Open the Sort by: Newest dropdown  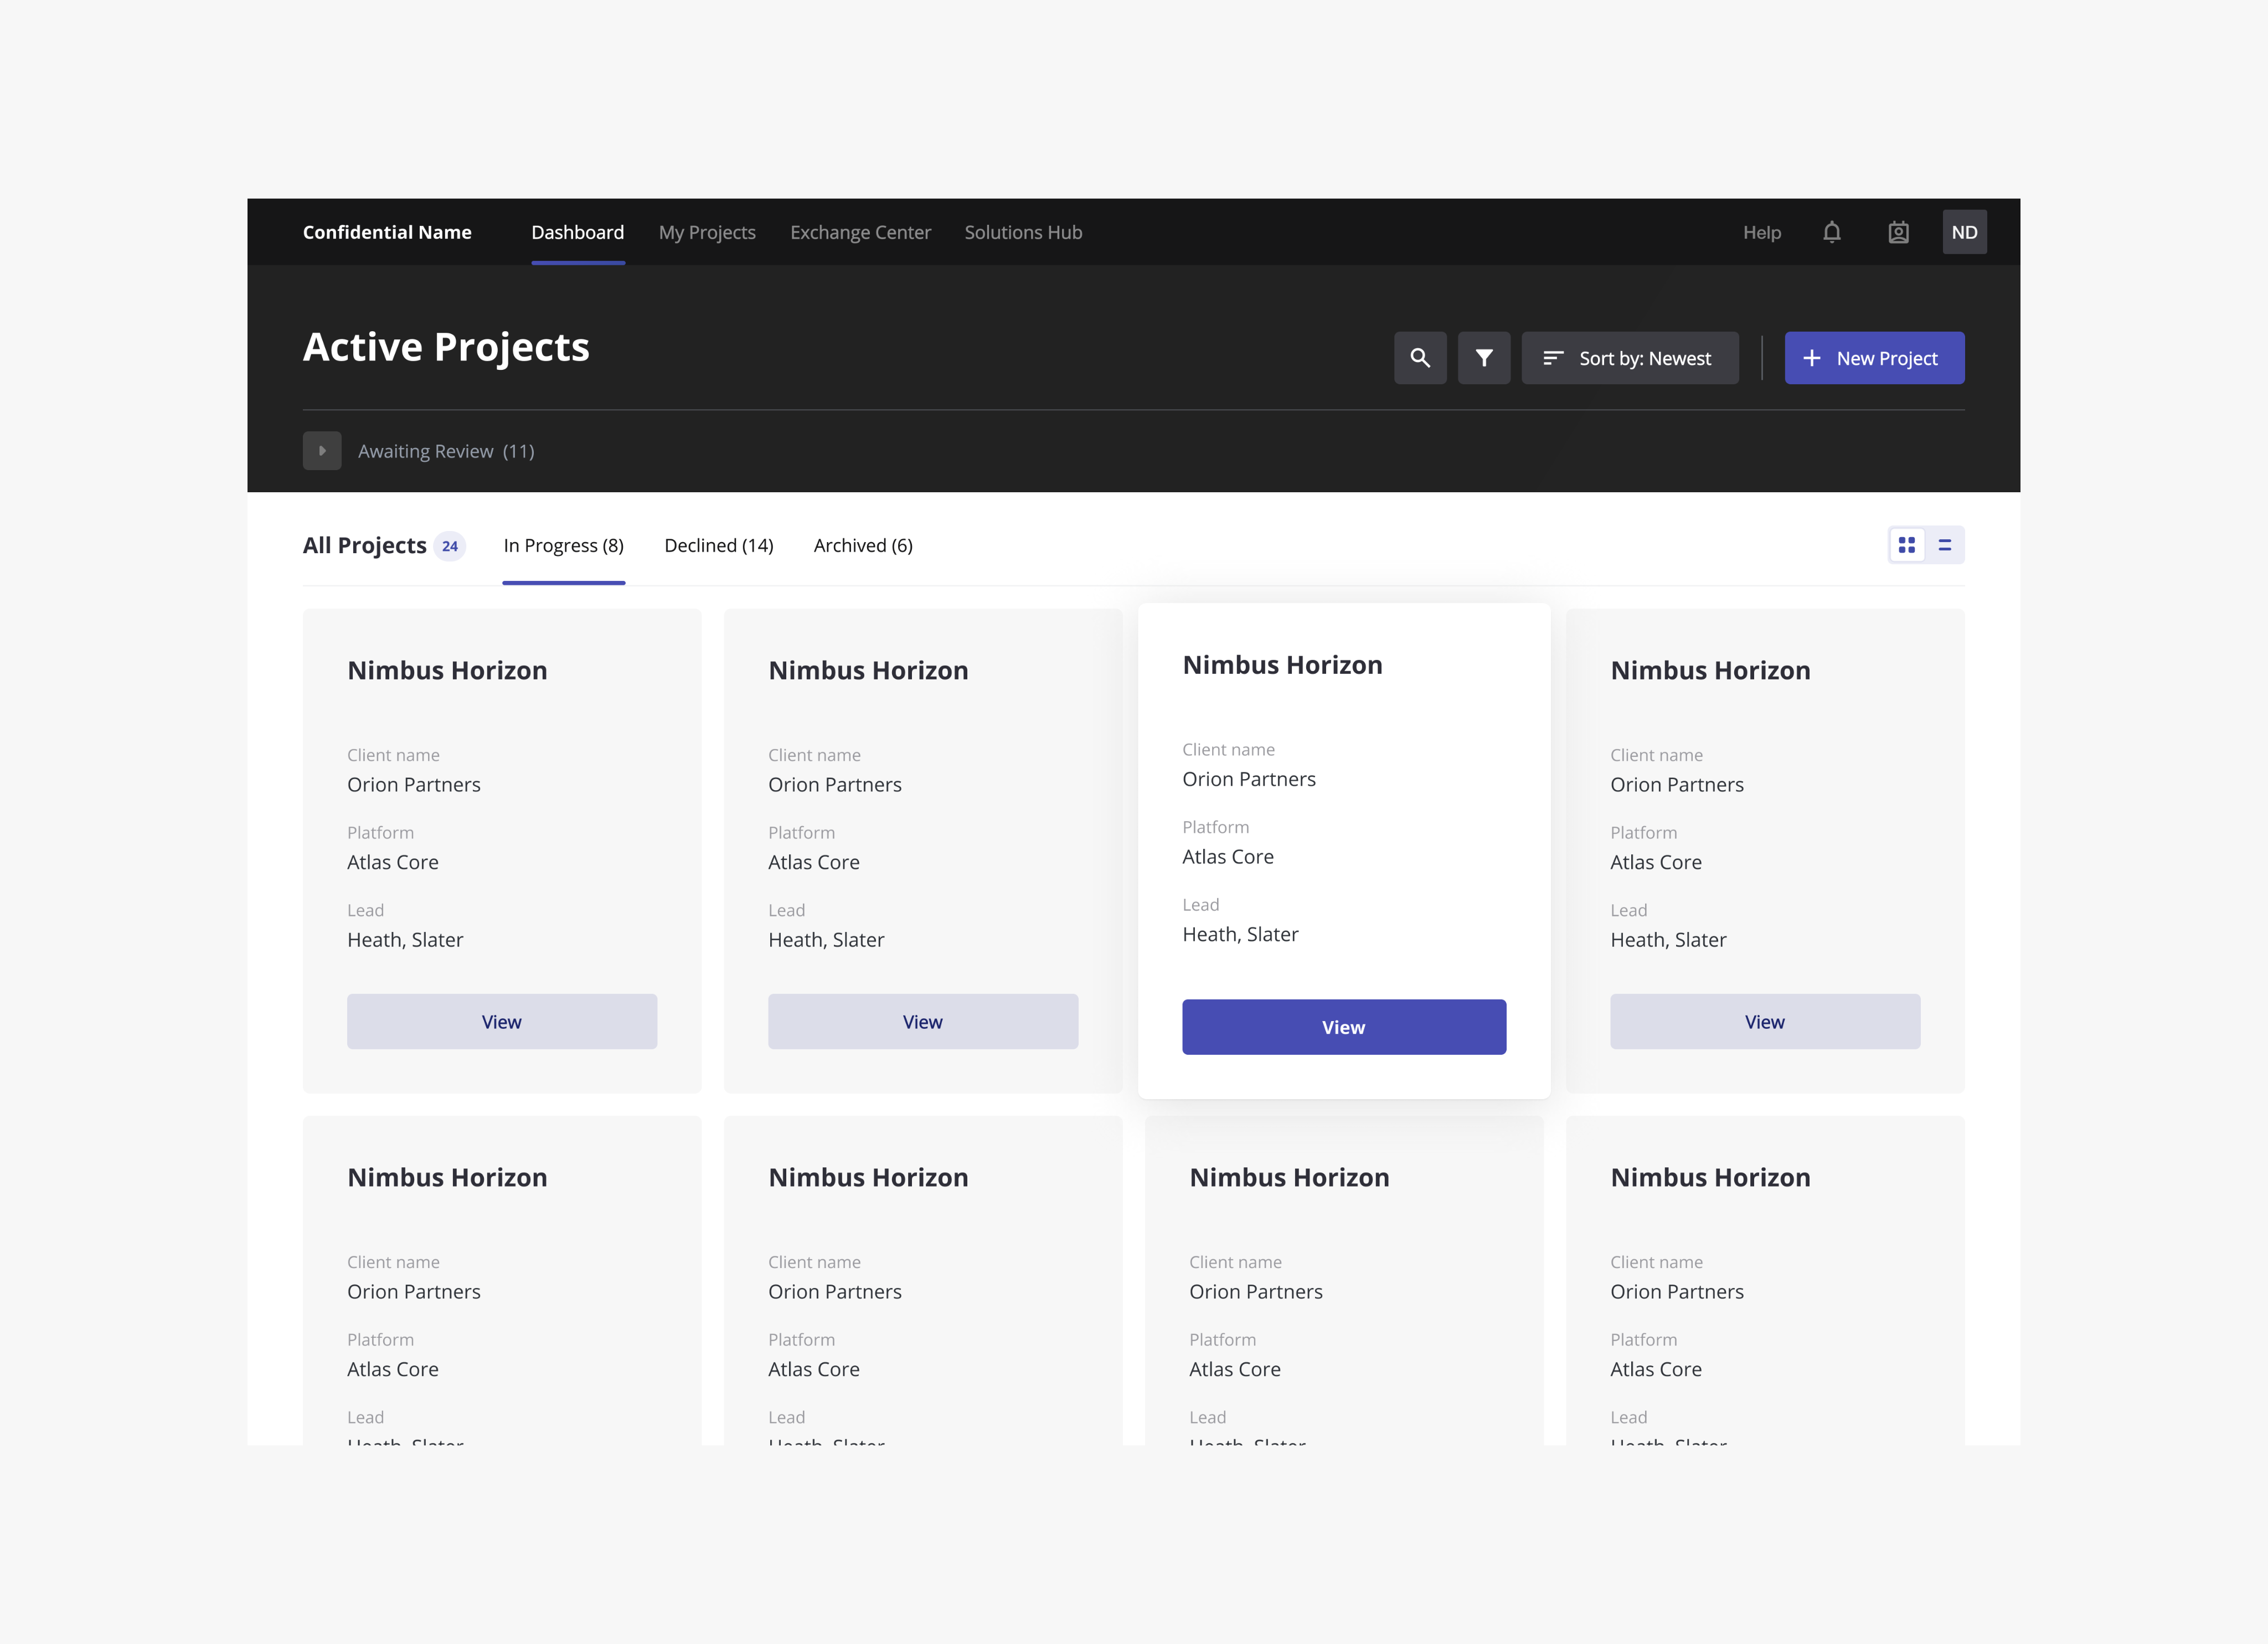point(1630,358)
